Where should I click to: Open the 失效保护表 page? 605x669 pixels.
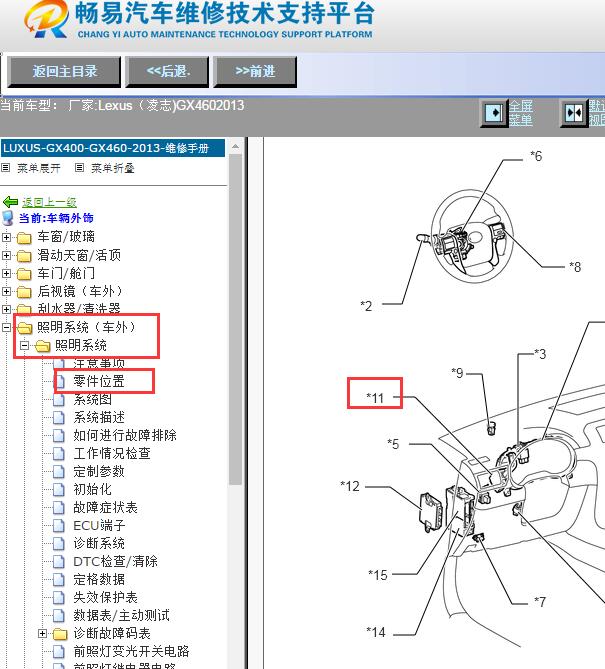click(105, 597)
